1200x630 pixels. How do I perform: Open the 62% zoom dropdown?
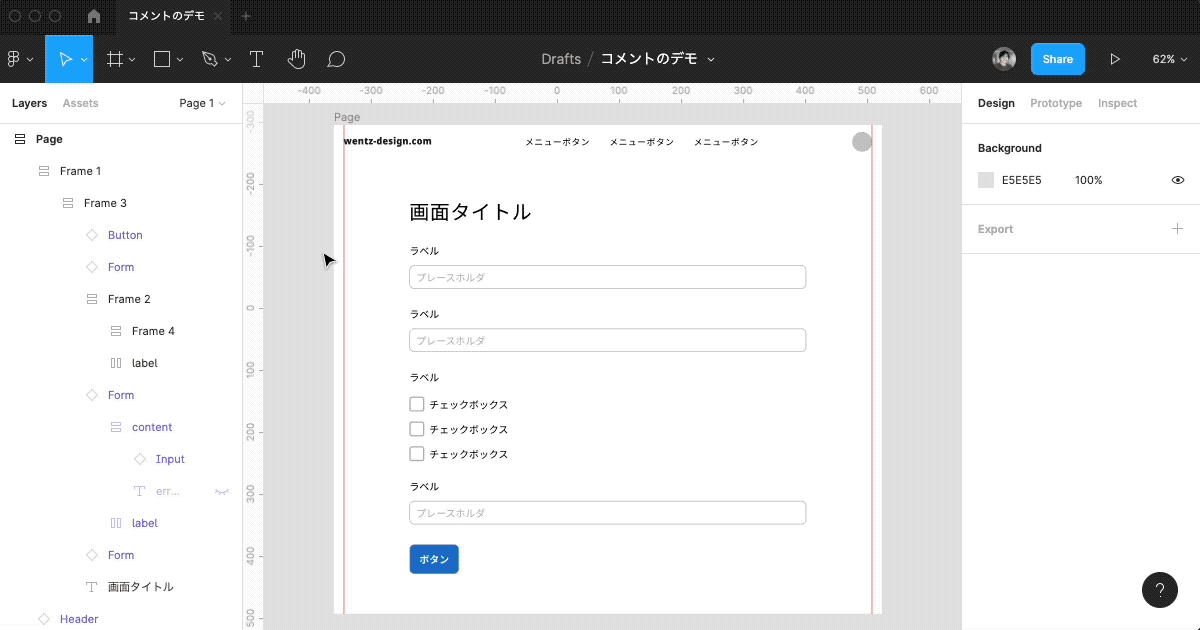(x=1169, y=59)
